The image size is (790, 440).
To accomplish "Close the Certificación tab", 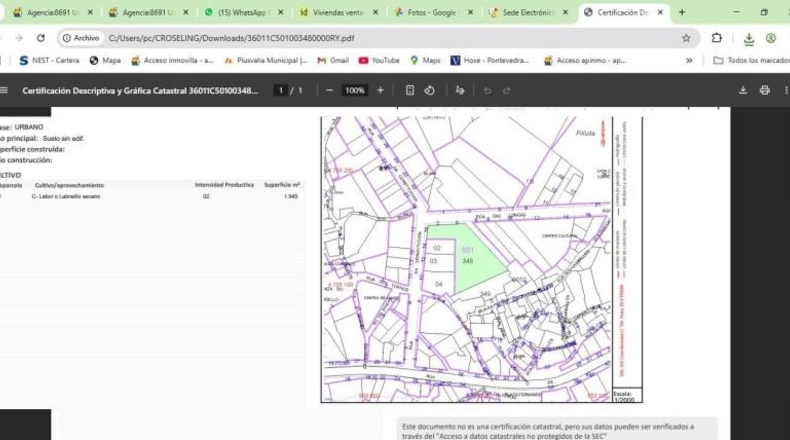I will coord(660,12).
